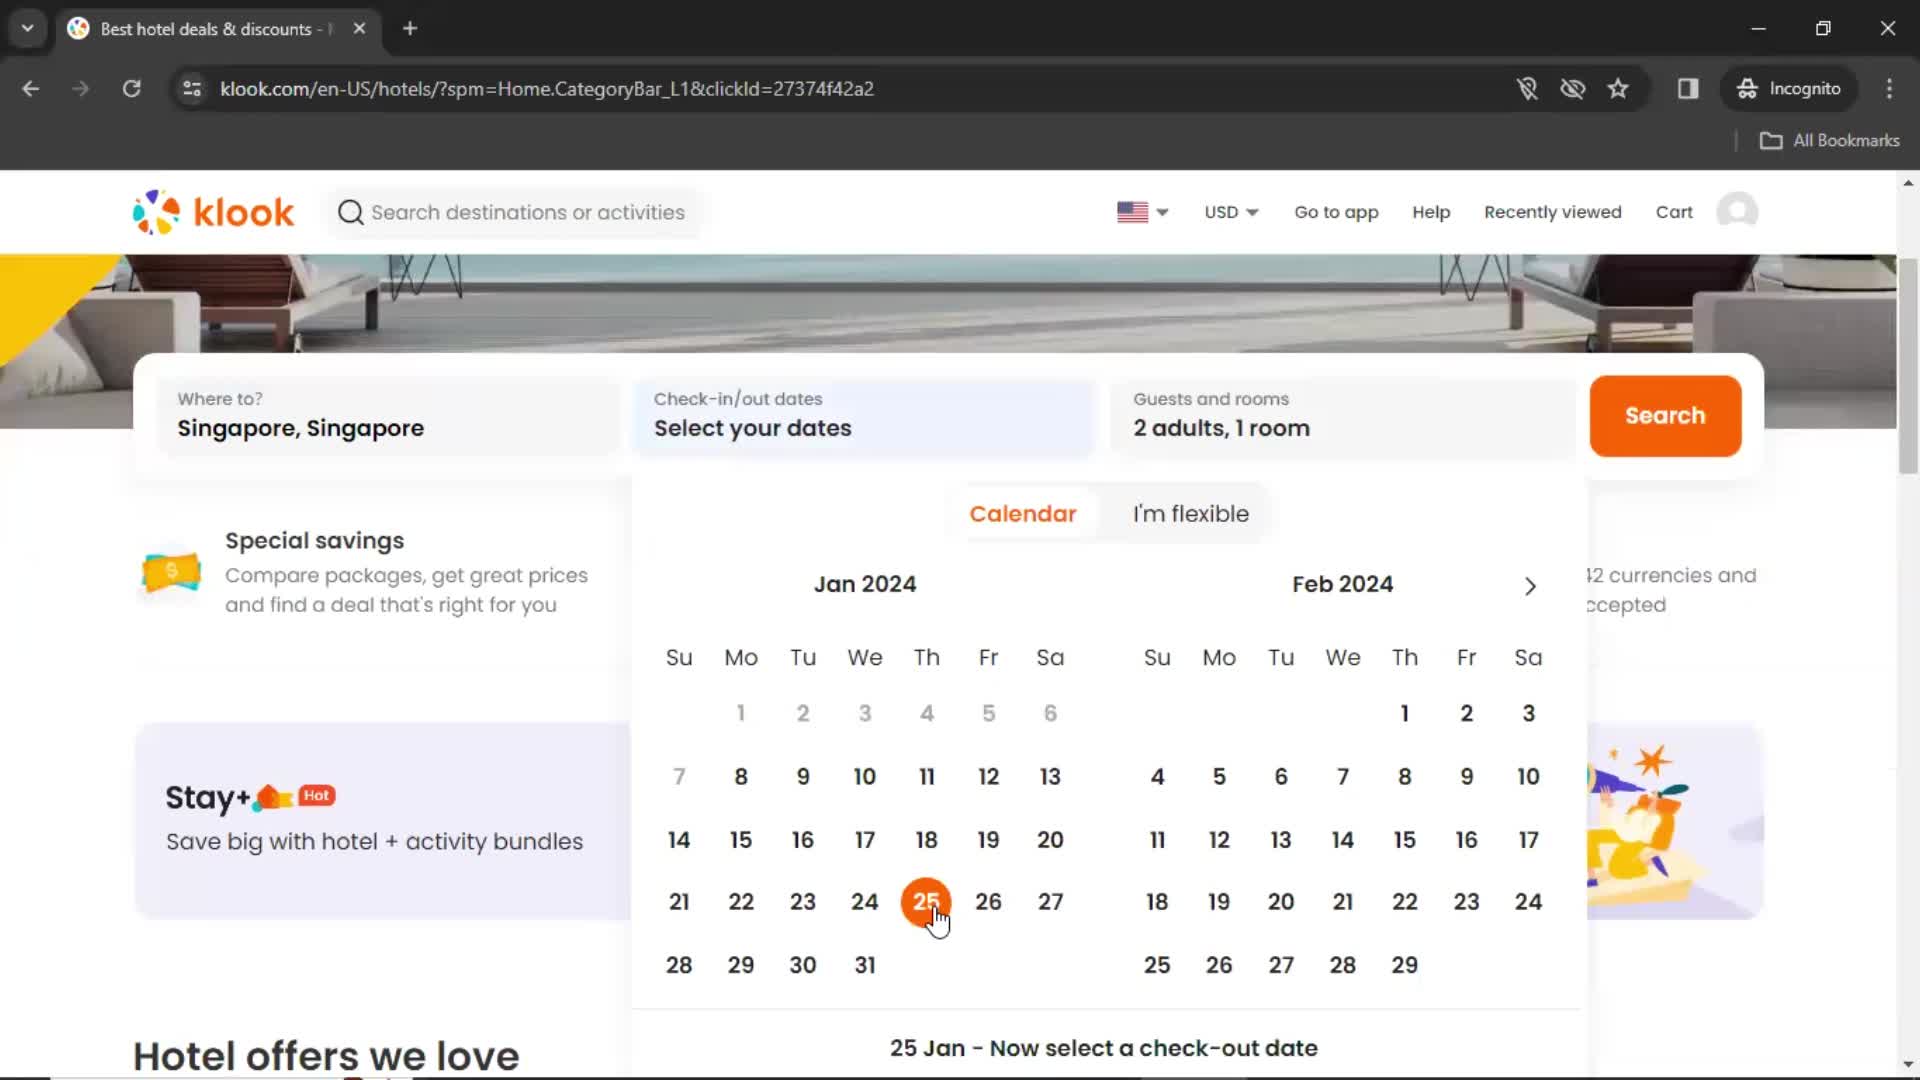This screenshot has width=1920, height=1080.
Task: Click the Search button
Action: point(1665,415)
